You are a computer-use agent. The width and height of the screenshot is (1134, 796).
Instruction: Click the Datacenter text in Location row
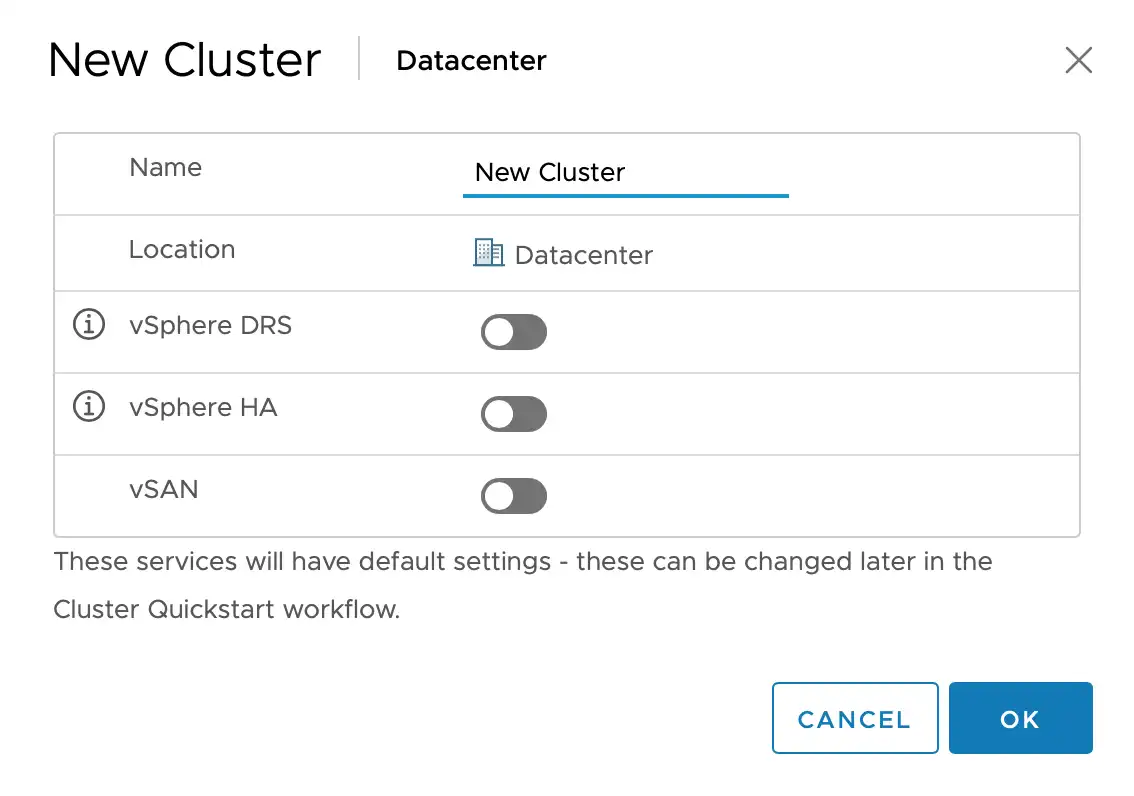(x=584, y=255)
